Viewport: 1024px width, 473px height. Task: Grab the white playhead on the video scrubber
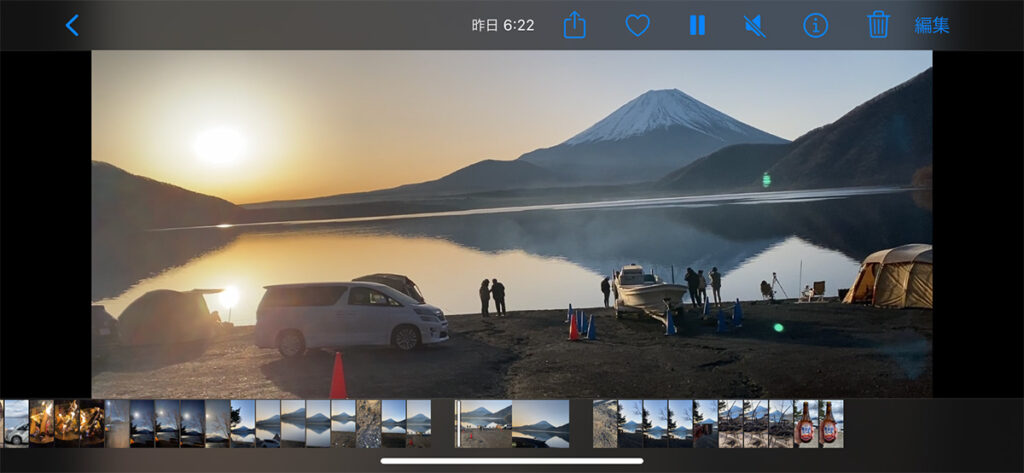[458, 423]
